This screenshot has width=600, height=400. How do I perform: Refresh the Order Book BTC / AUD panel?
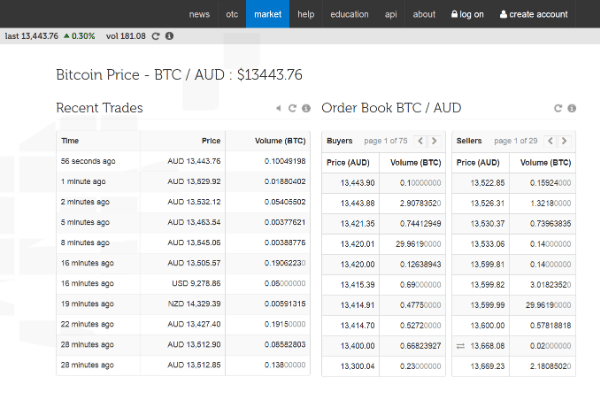click(558, 108)
